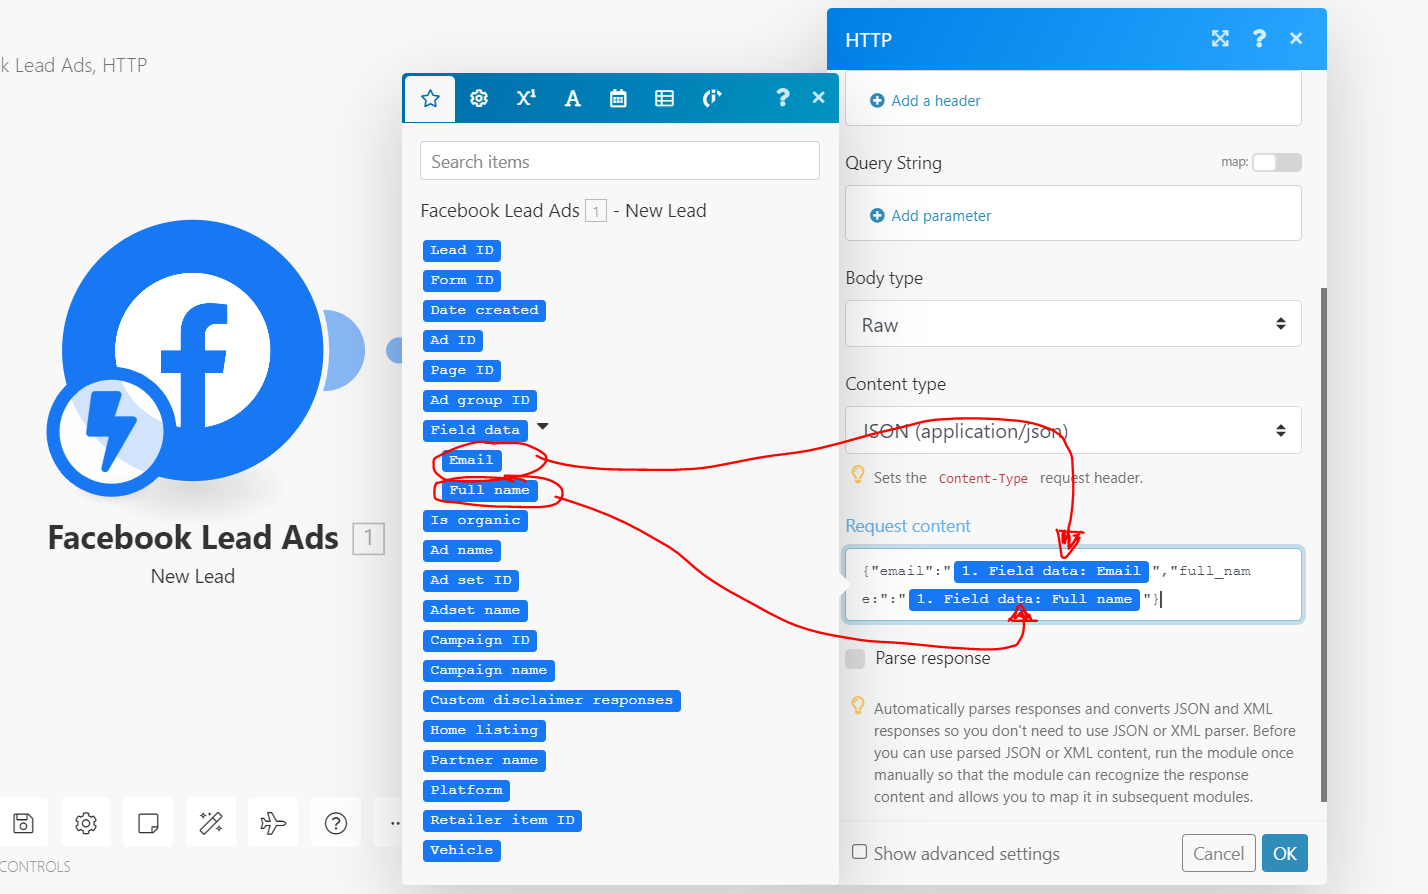This screenshot has width=1428, height=894.
Task: Click the Add a header link
Action: pyautogui.click(x=935, y=101)
